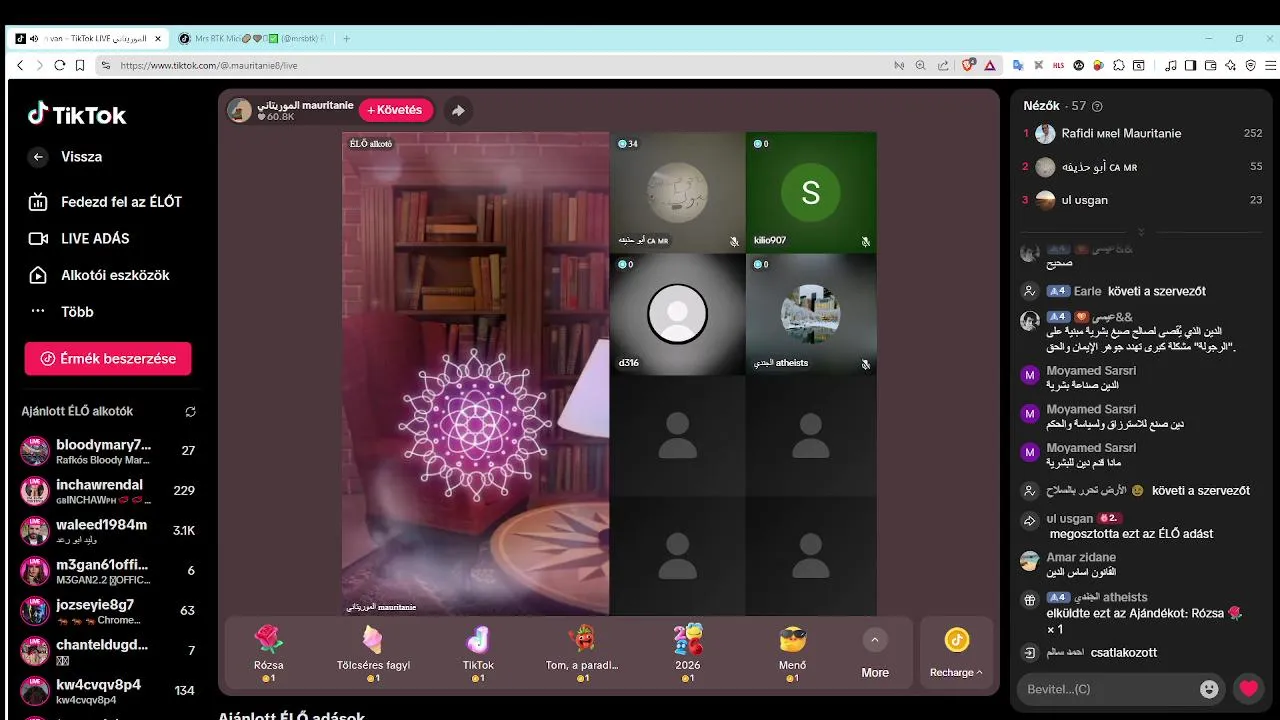Reload the page

59,65
